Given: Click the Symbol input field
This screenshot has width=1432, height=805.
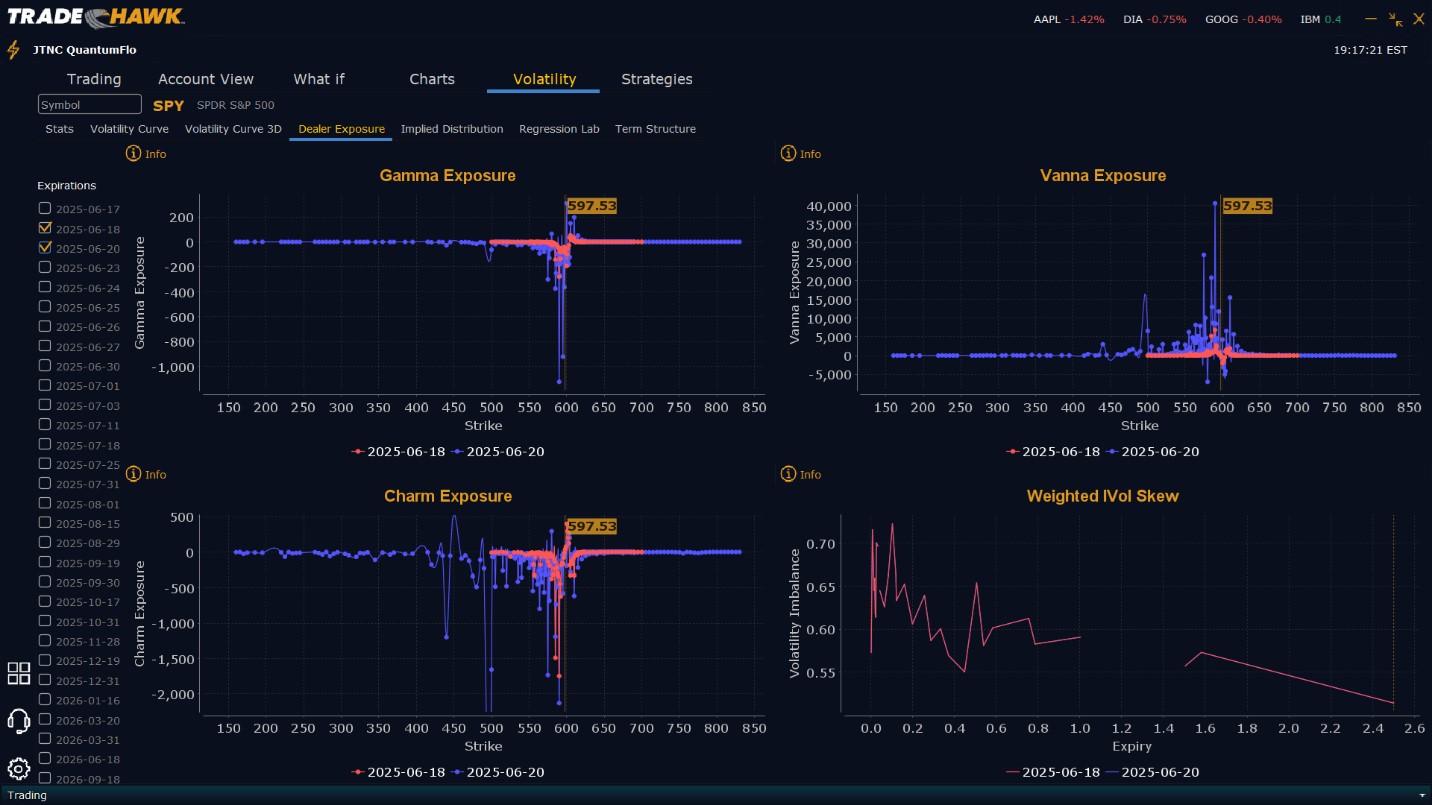Looking at the screenshot, I should [90, 105].
